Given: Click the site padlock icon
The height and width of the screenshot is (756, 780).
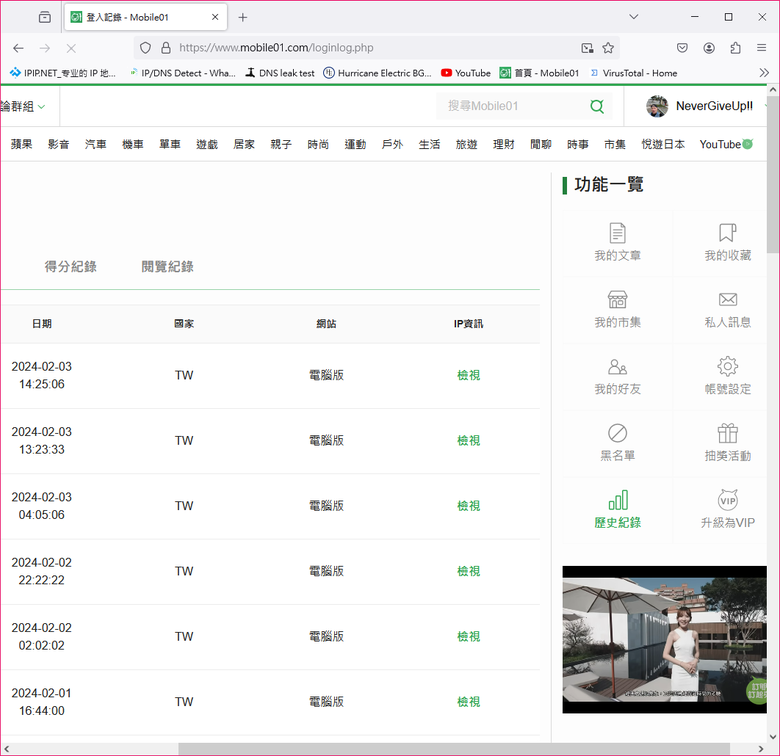Looking at the screenshot, I should tap(166, 48).
